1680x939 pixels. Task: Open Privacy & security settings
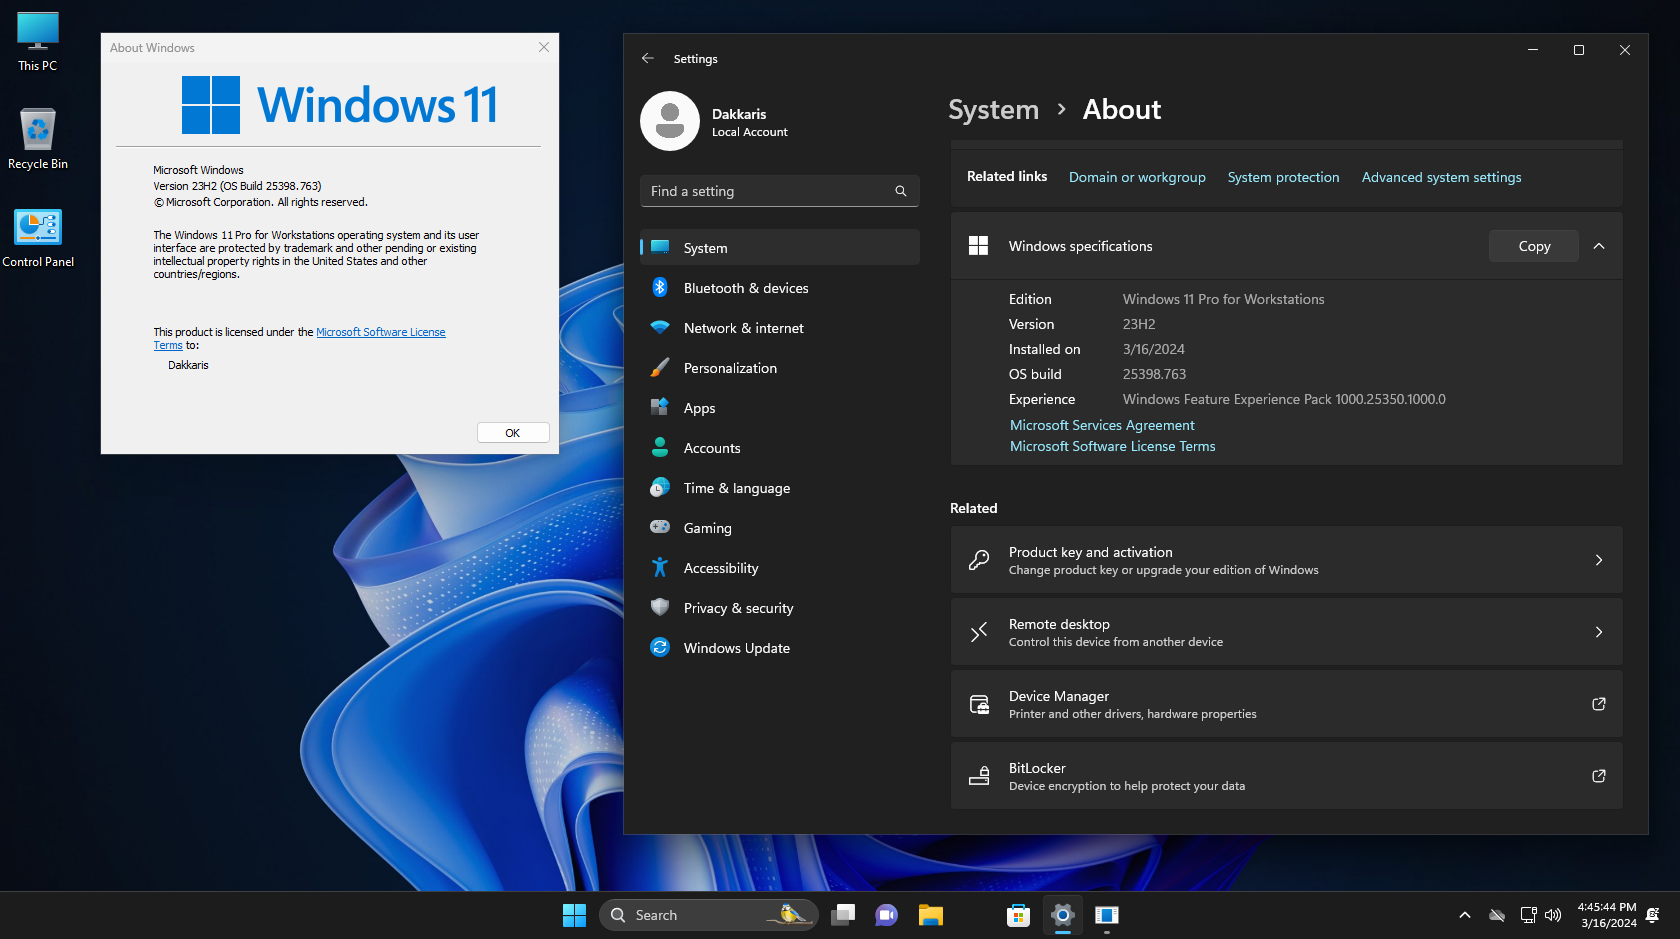click(x=738, y=608)
